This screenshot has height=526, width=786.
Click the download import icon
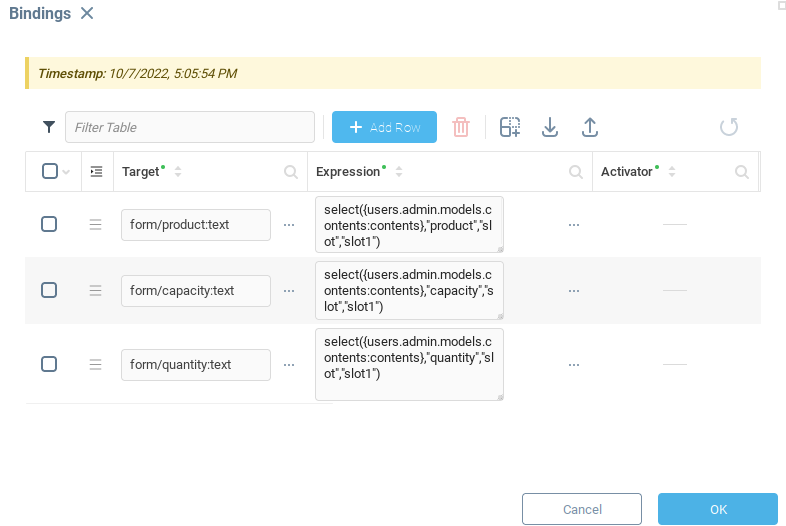[549, 127]
